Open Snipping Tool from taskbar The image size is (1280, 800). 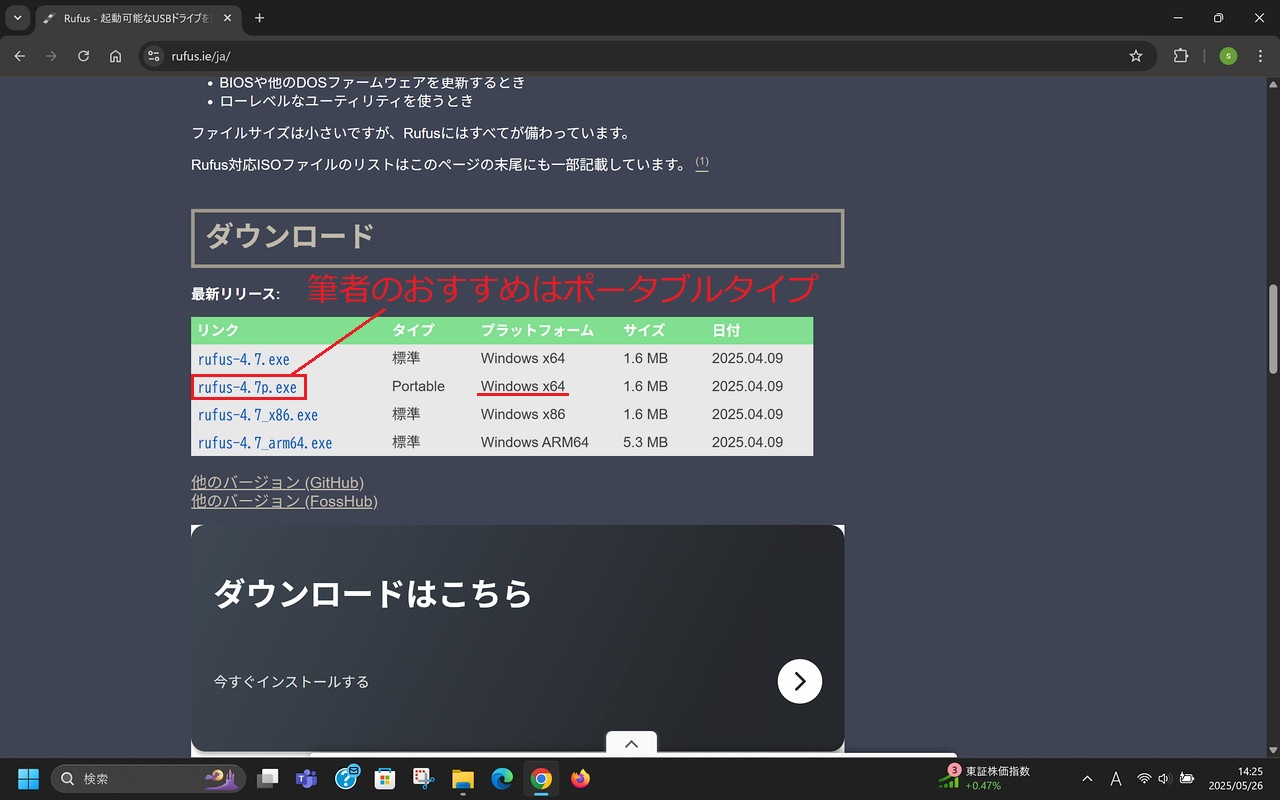point(423,778)
